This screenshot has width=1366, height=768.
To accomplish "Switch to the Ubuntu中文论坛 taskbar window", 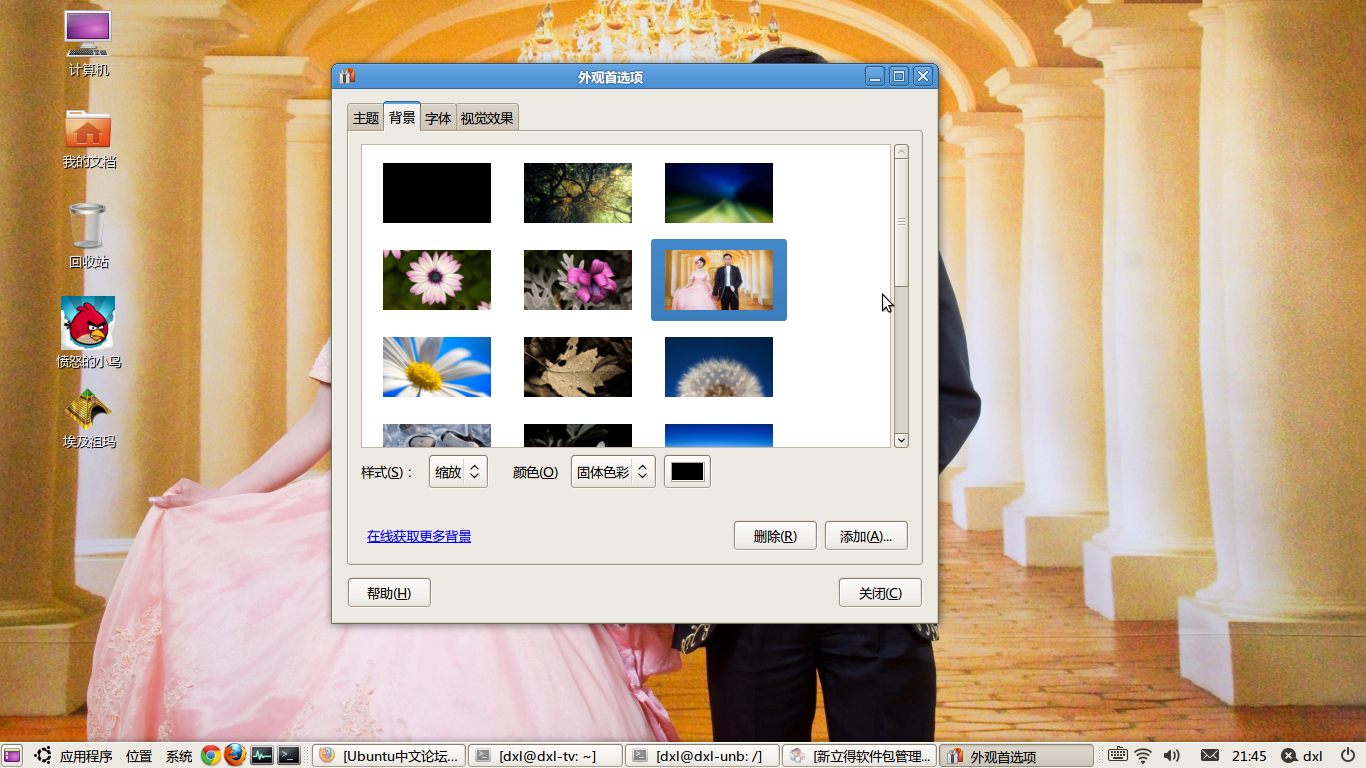I will point(389,756).
